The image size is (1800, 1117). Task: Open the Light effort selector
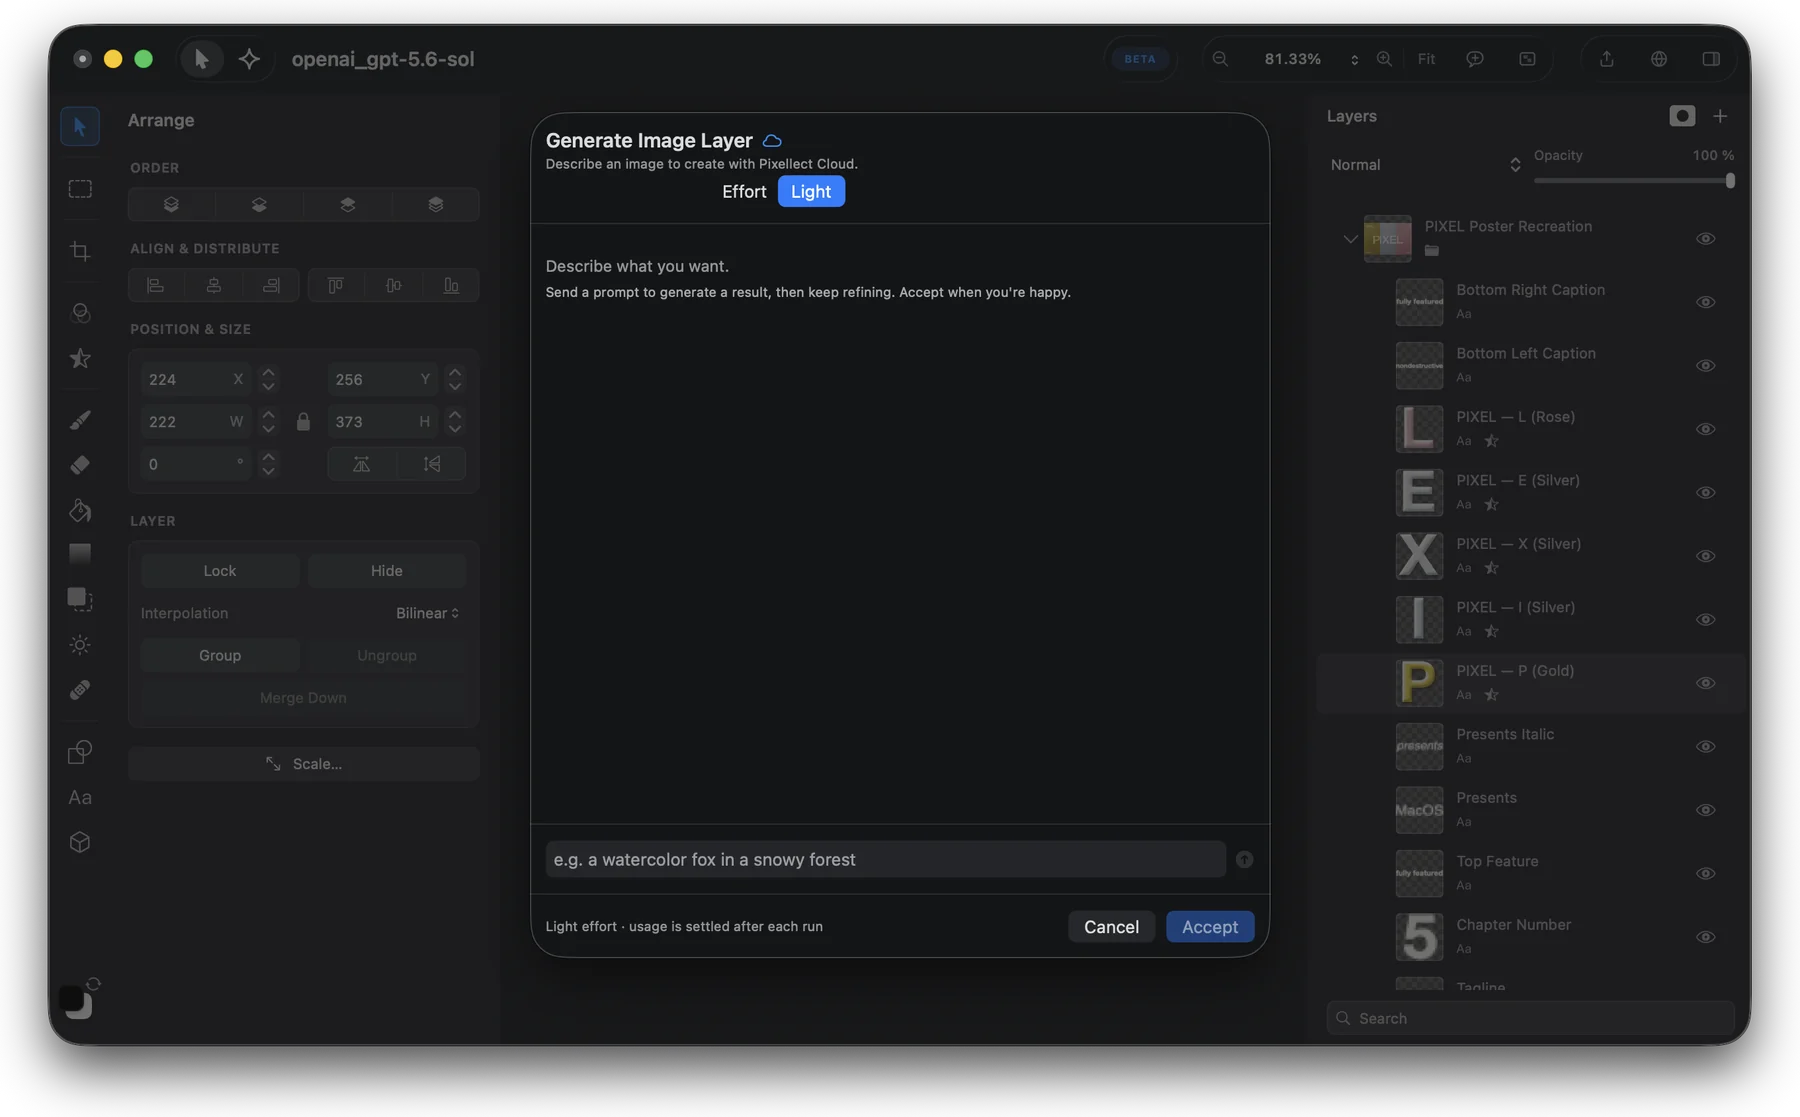point(811,192)
